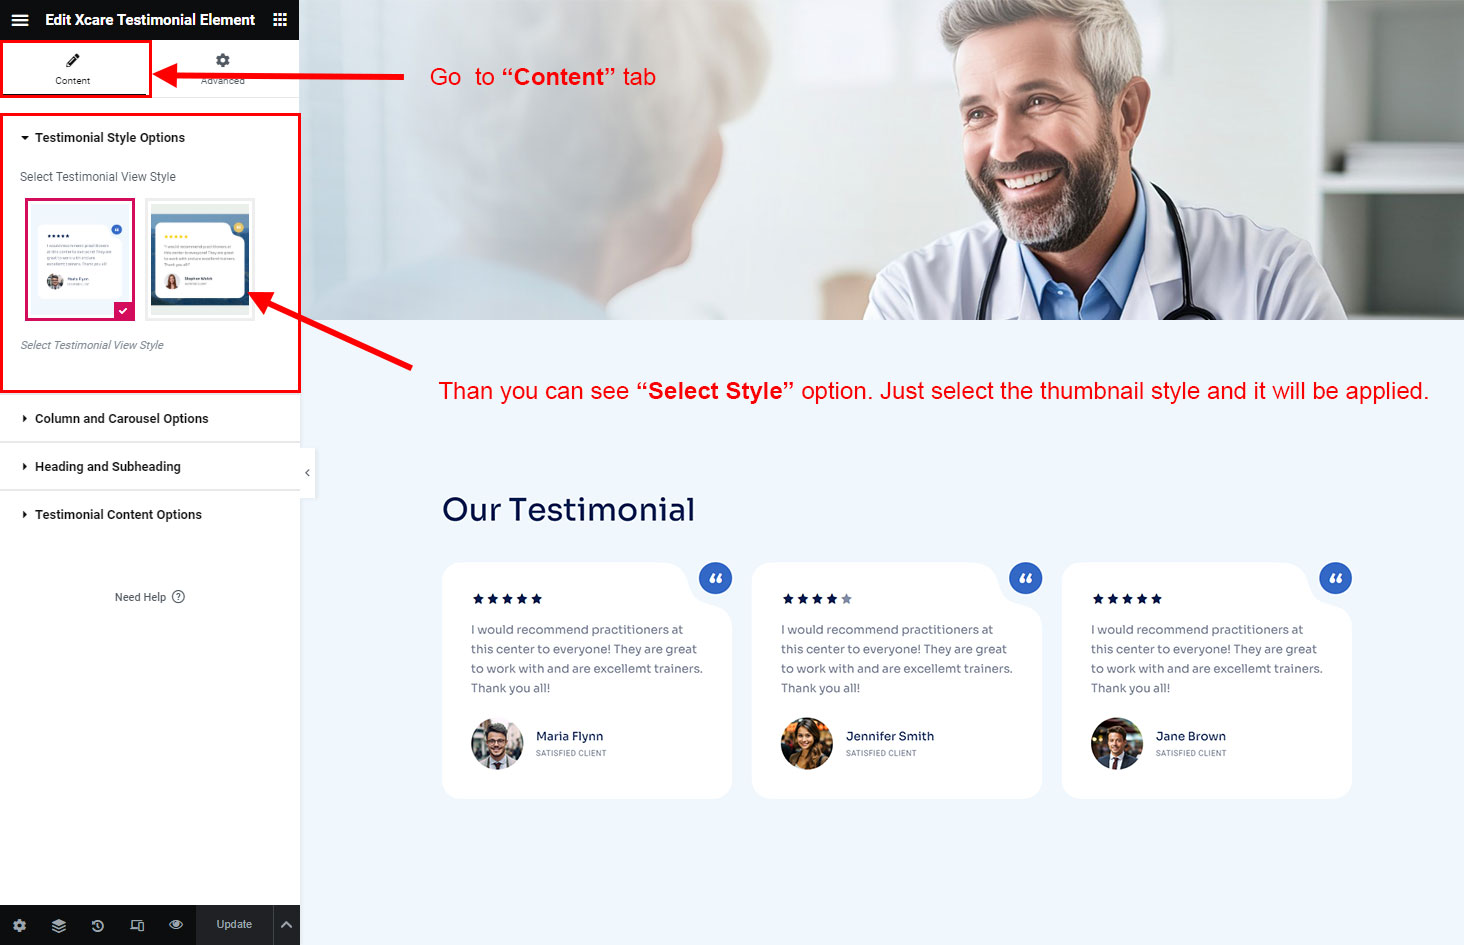Expand Column and Carousel Options section
Screen dimensions: 1464x945
(x=121, y=419)
